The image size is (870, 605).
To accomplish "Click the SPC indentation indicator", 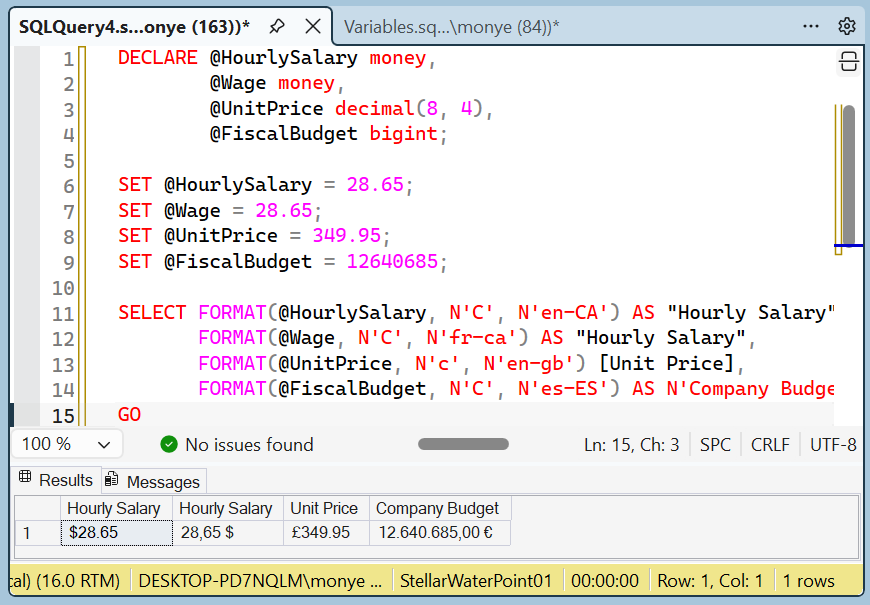I will 715,445.
